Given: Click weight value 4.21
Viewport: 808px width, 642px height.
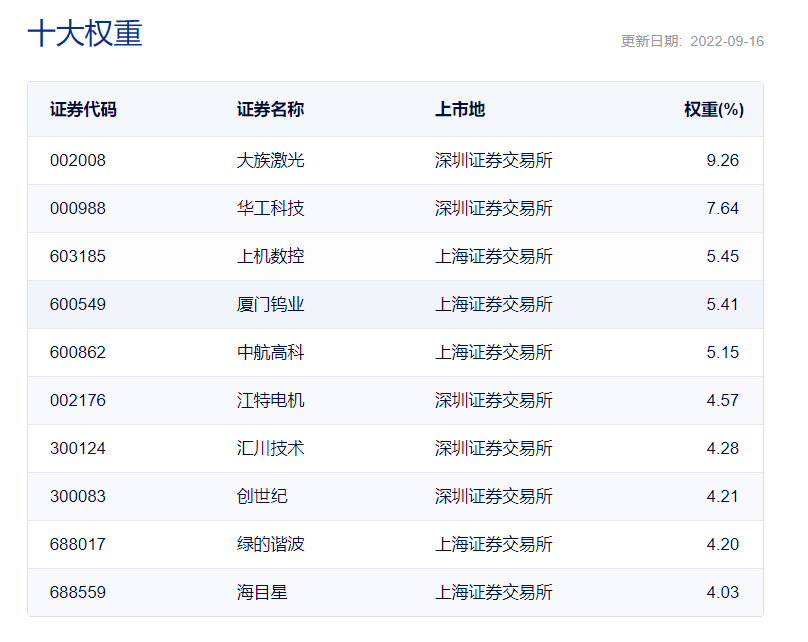Looking at the screenshot, I should pyautogui.click(x=722, y=496).
